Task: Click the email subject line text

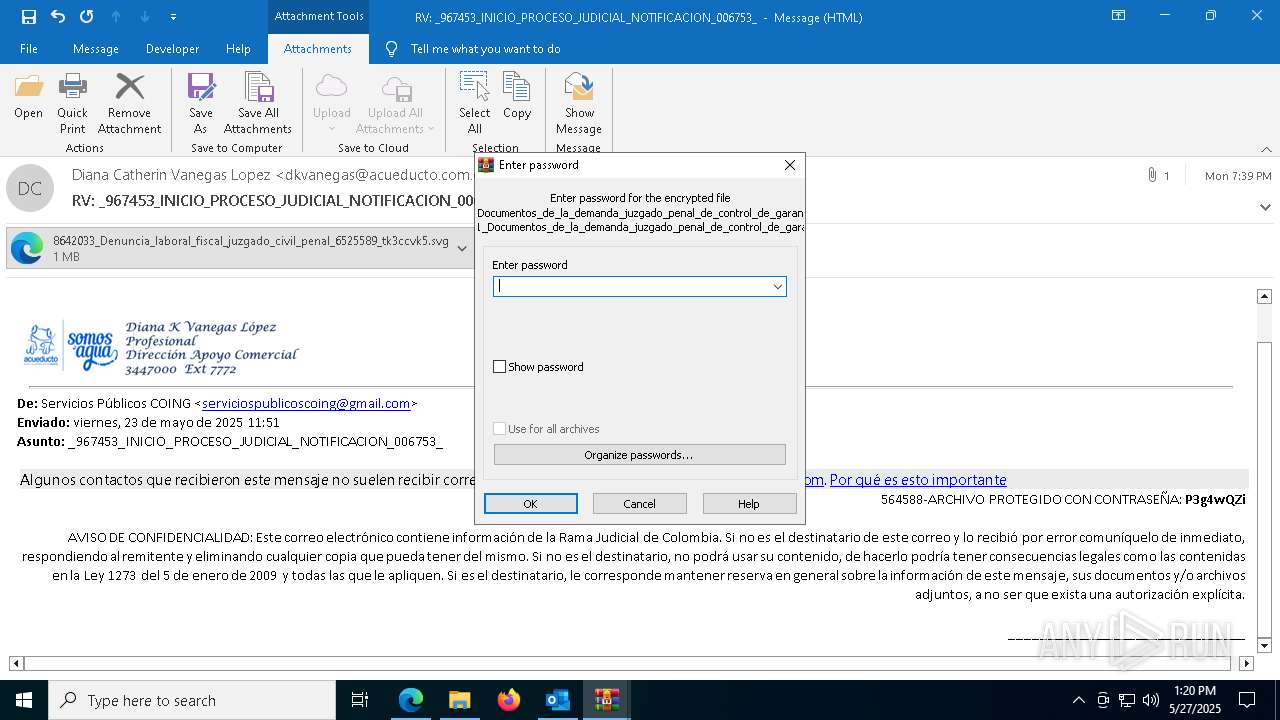Action: click(272, 201)
